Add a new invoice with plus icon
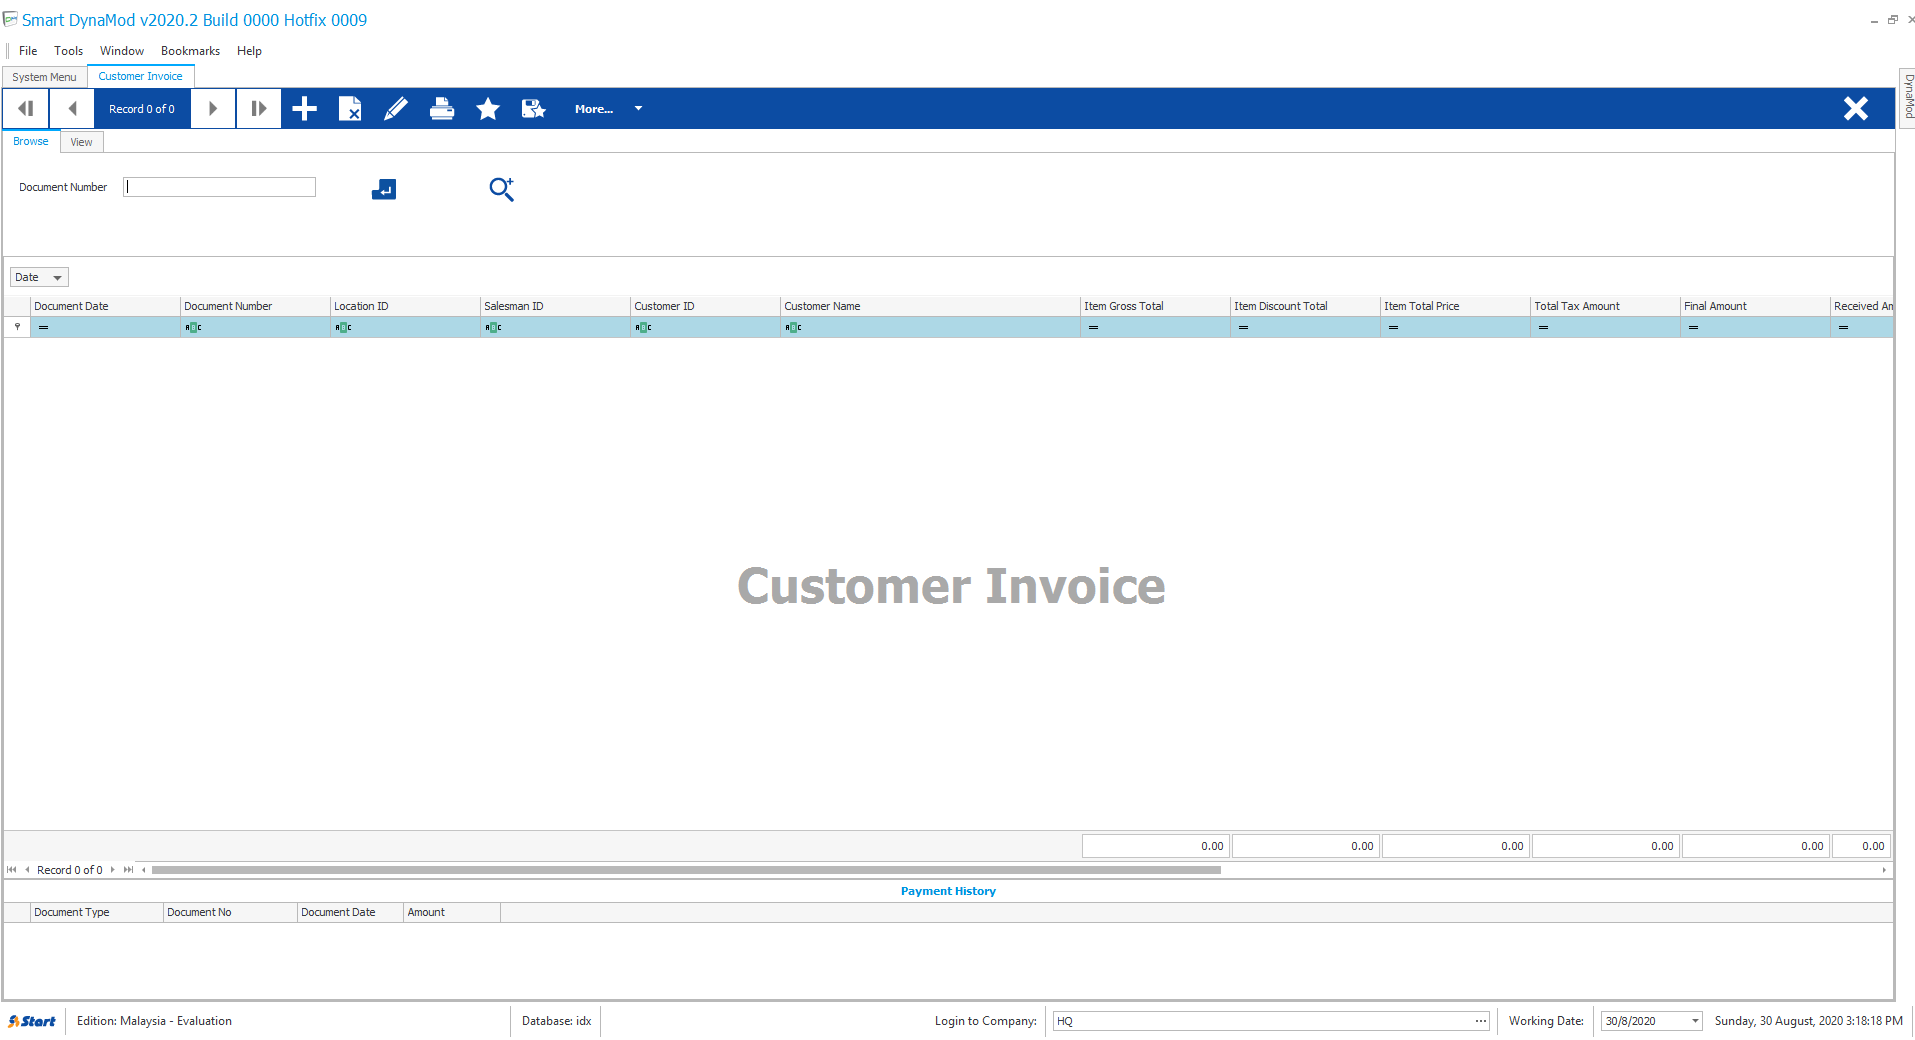 pos(304,109)
